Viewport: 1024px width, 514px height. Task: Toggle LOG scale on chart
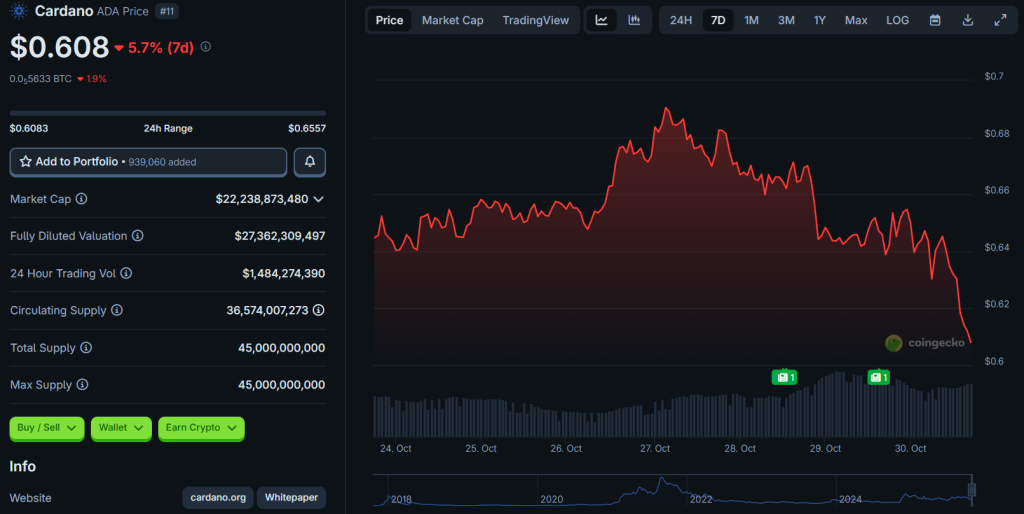(897, 20)
